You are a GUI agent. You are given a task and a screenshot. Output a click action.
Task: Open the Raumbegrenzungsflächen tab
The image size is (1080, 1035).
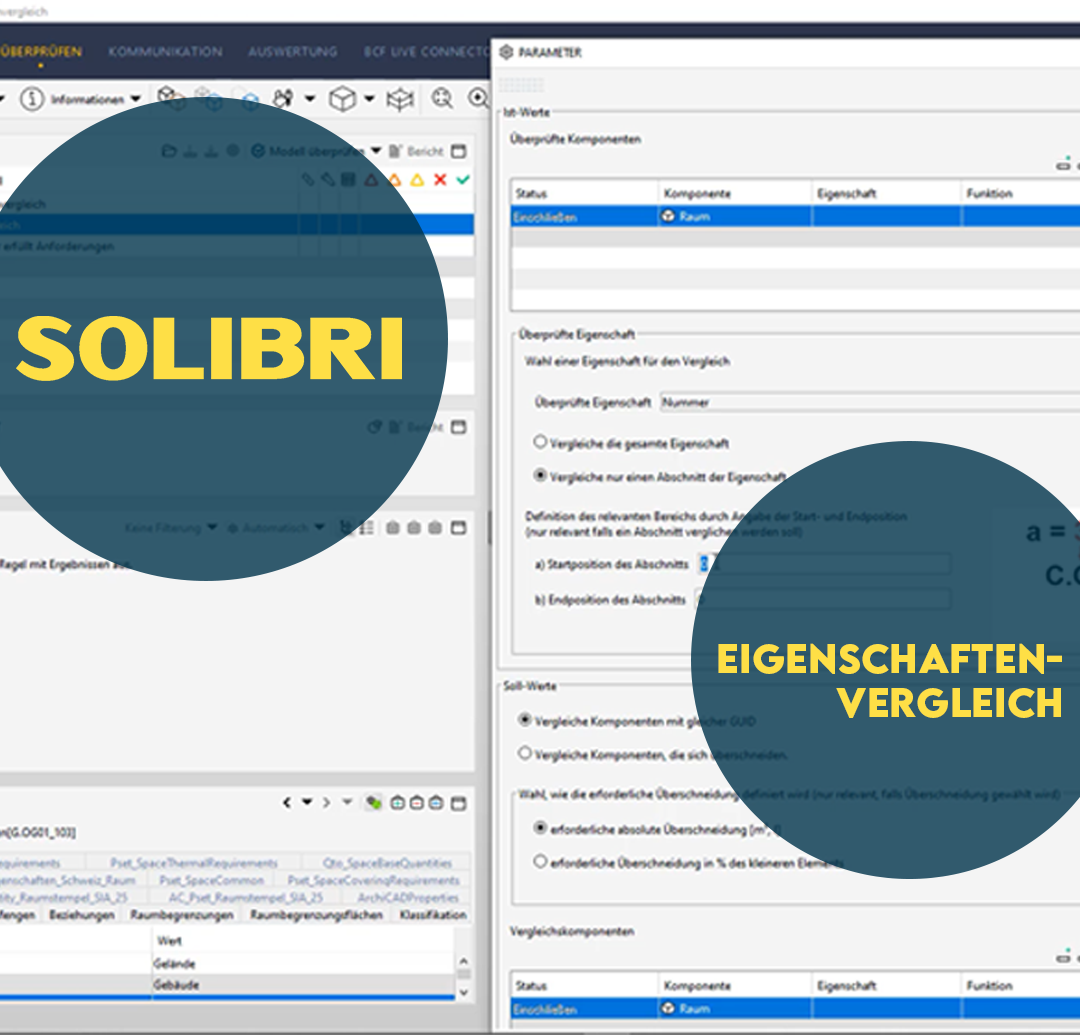pyautogui.click(x=316, y=914)
